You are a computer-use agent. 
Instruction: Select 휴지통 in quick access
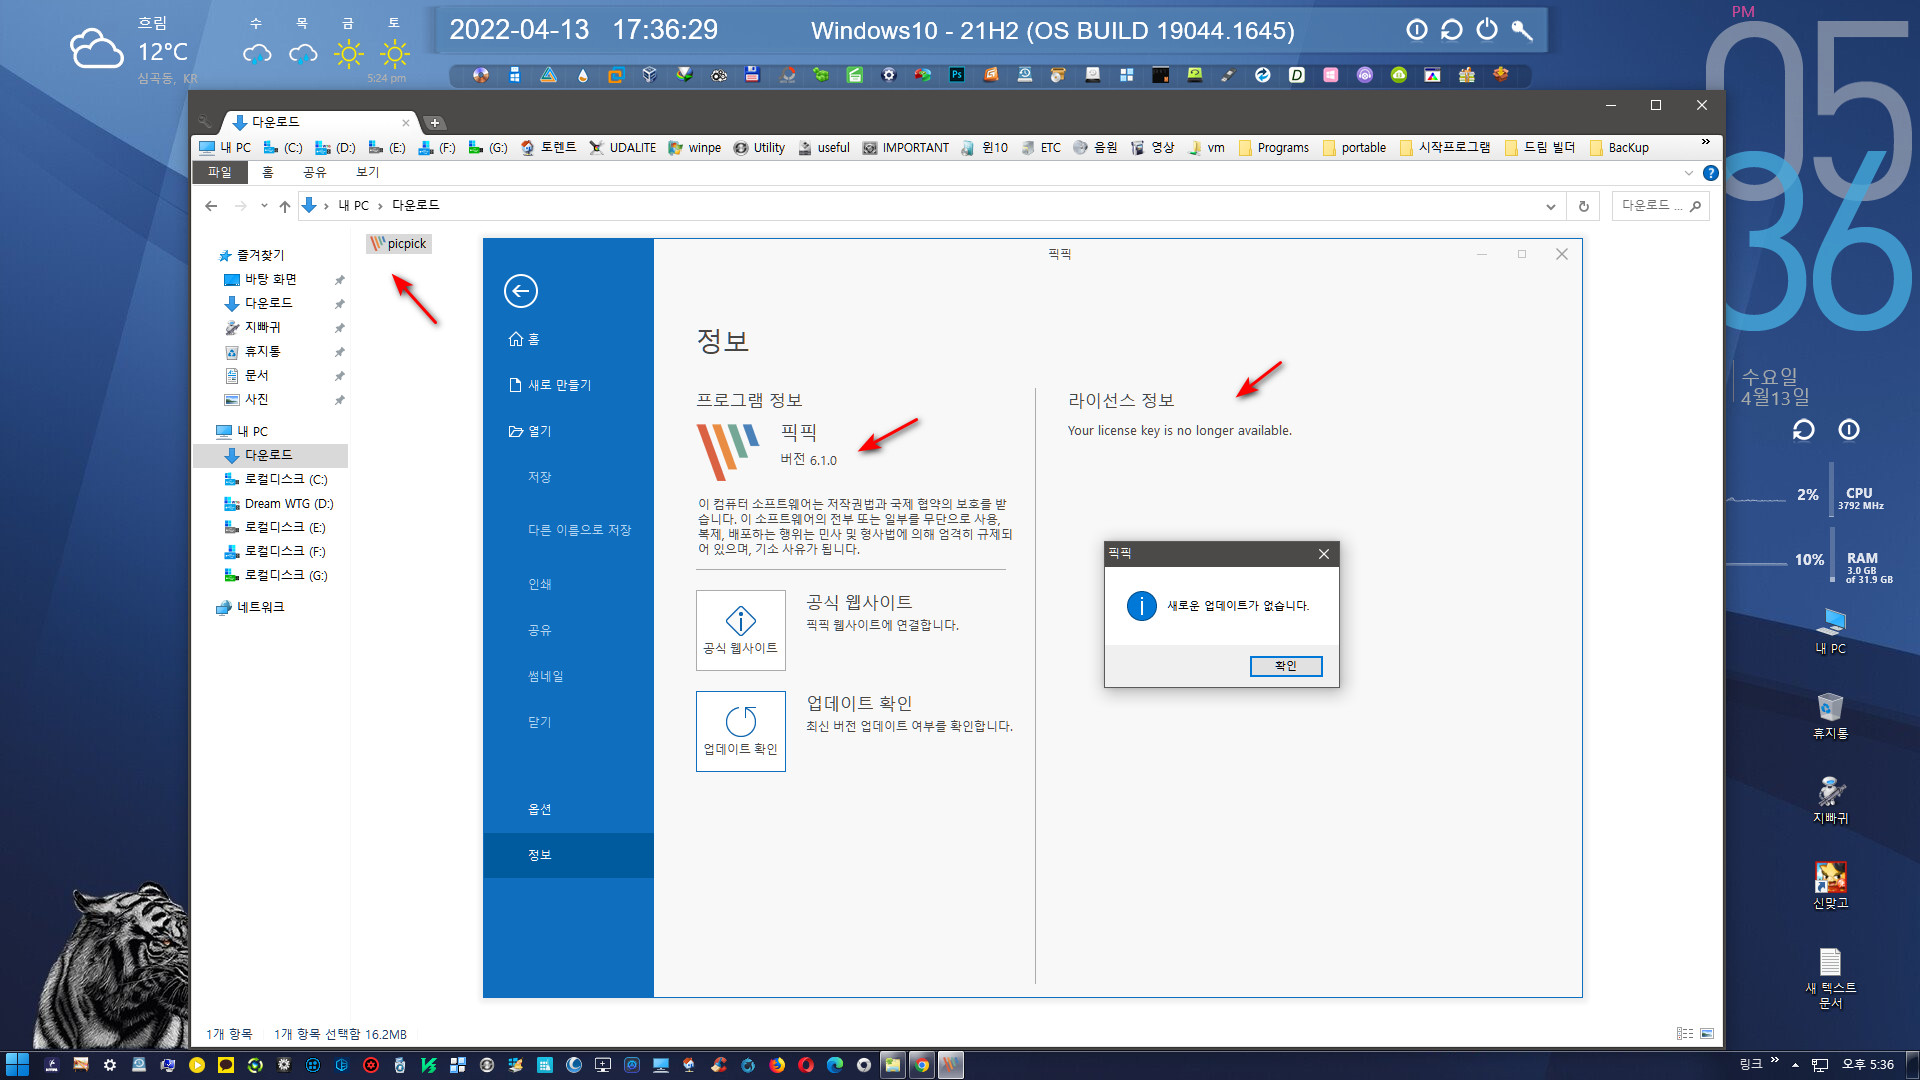263,351
